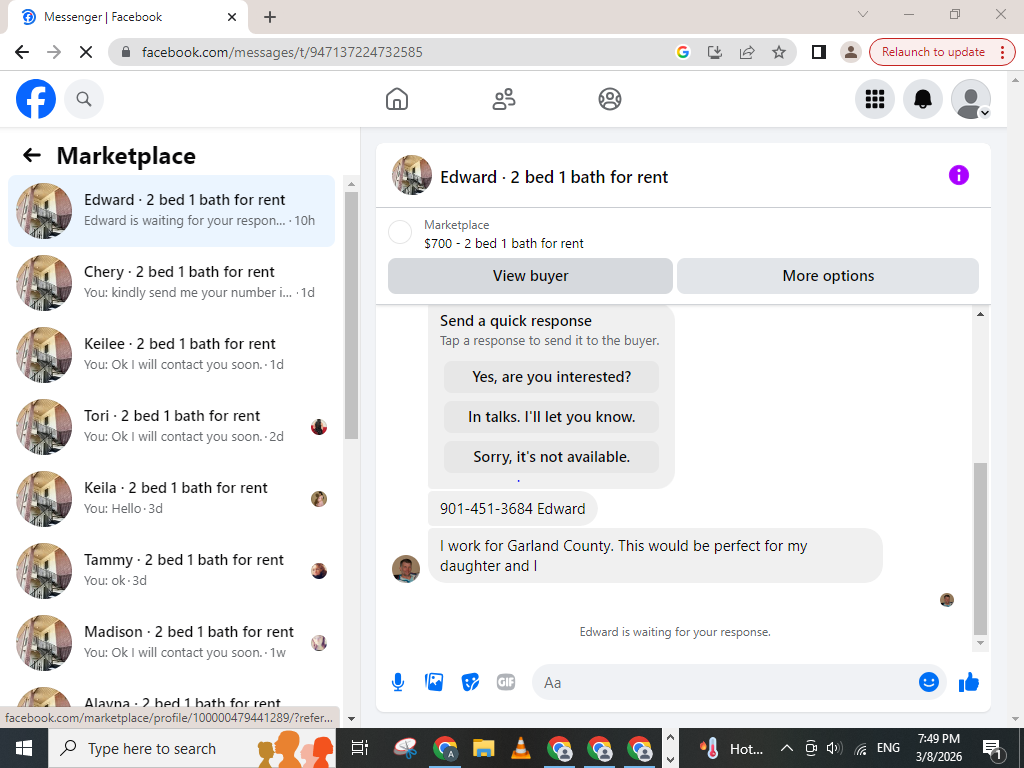
Task: Click the View buyer button
Action: coord(530,276)
